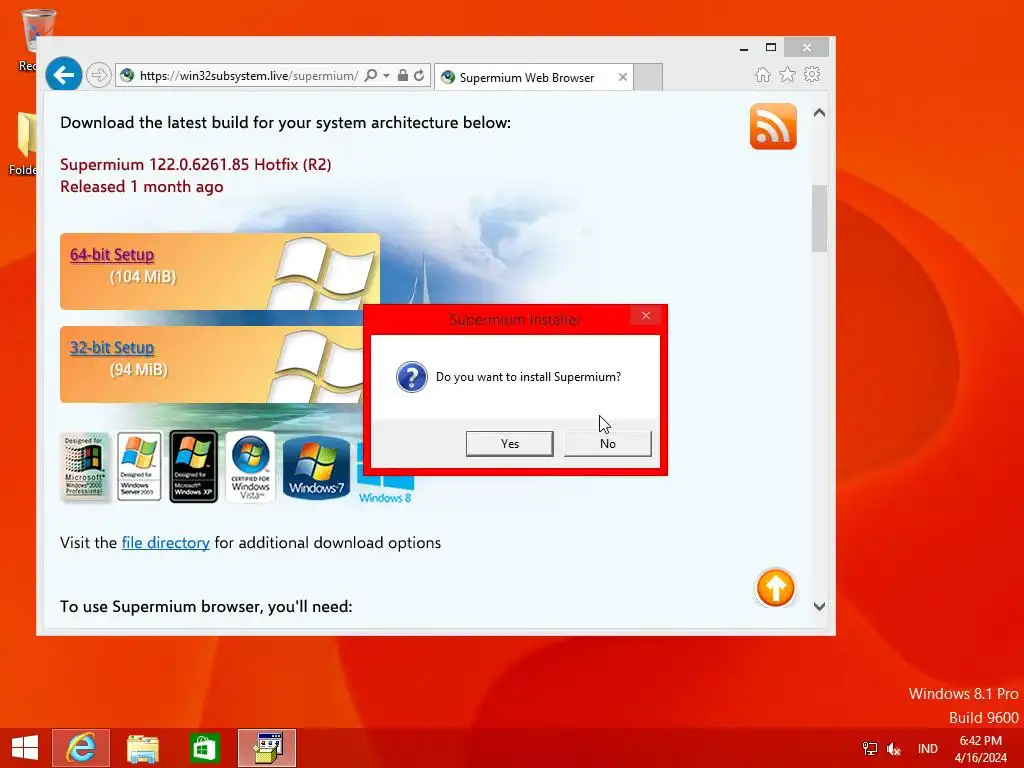
Task: Click the installer program icon in taskbar
Action: [x=267, y=748]
